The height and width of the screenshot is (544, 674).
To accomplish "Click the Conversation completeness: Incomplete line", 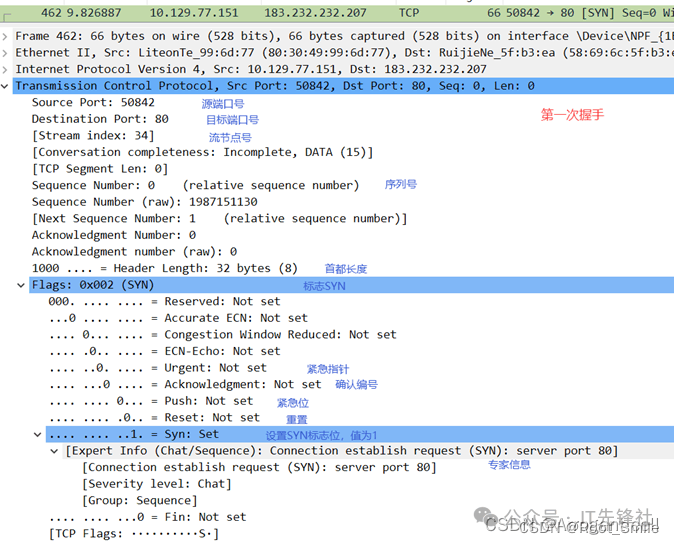I will tap(202, 152).
